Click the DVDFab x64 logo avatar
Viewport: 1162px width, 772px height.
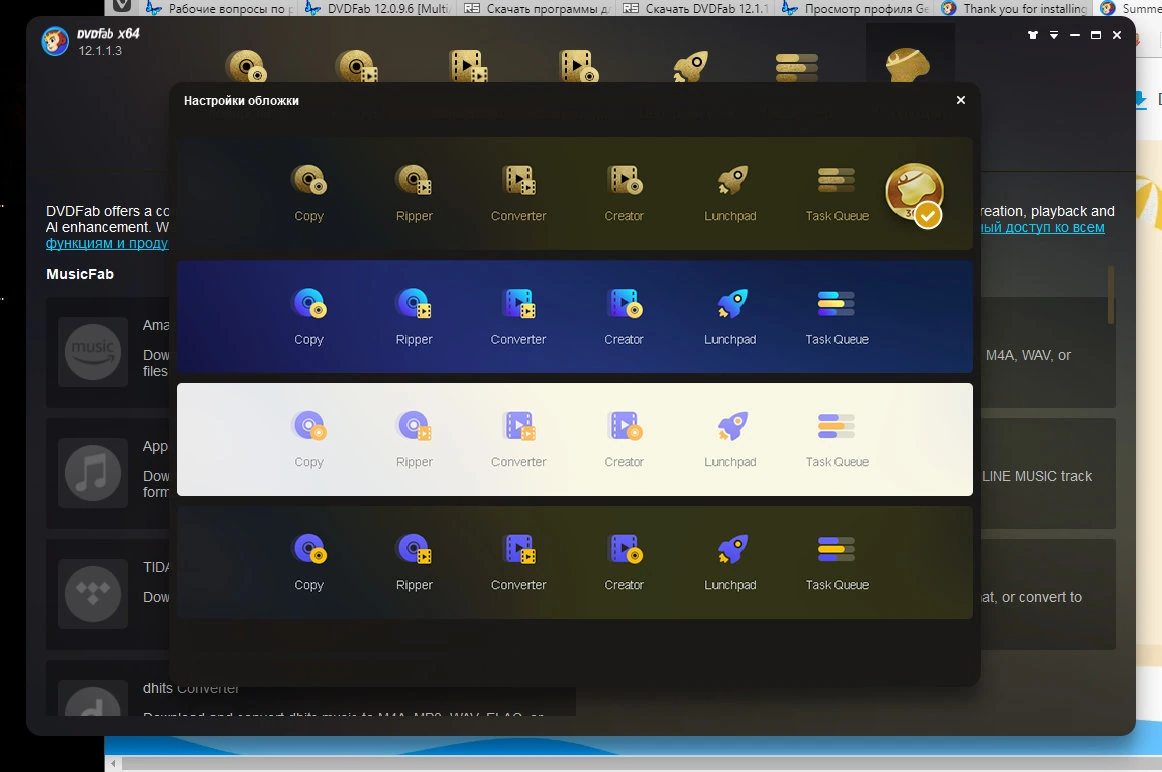(x=55, y=41)
